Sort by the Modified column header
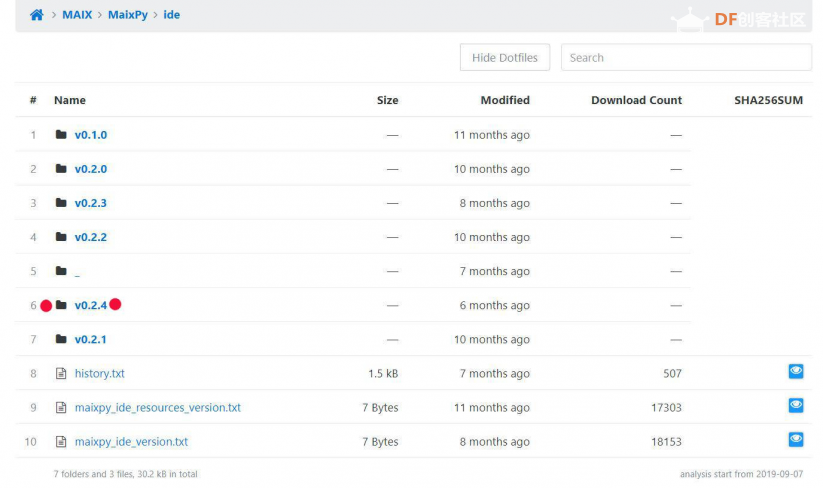 tap(505, 100)
